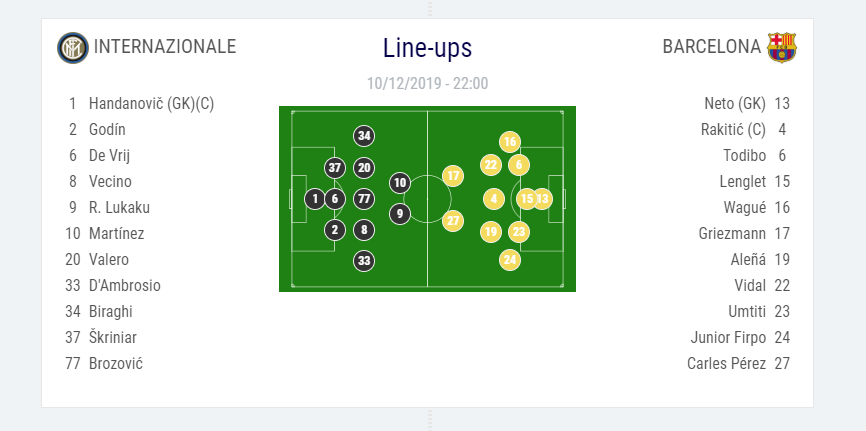This screenshot has height=431, width=866.
Task: Click Handanovič (GK)(C) in Inter list
Action: click(x=151, y=103)
